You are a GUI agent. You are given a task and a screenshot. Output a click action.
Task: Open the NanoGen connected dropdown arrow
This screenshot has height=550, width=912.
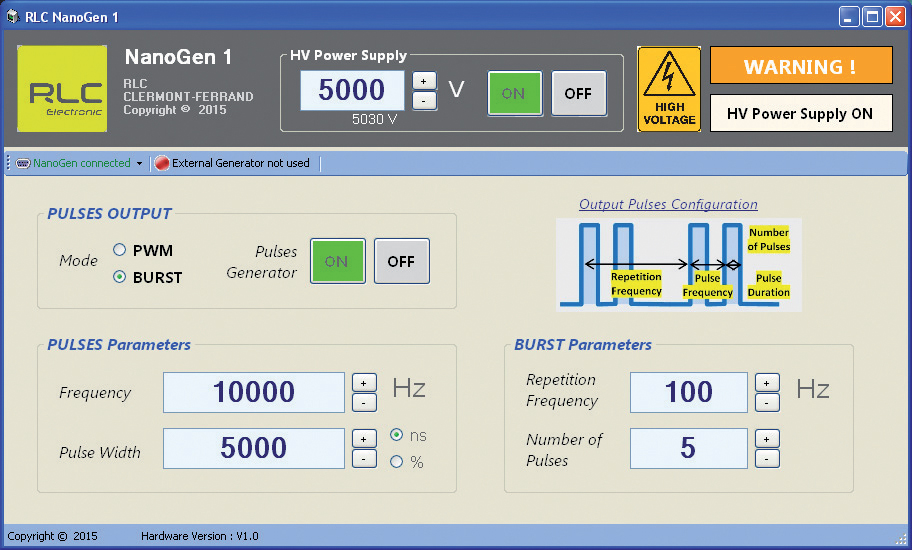[140, 163]
